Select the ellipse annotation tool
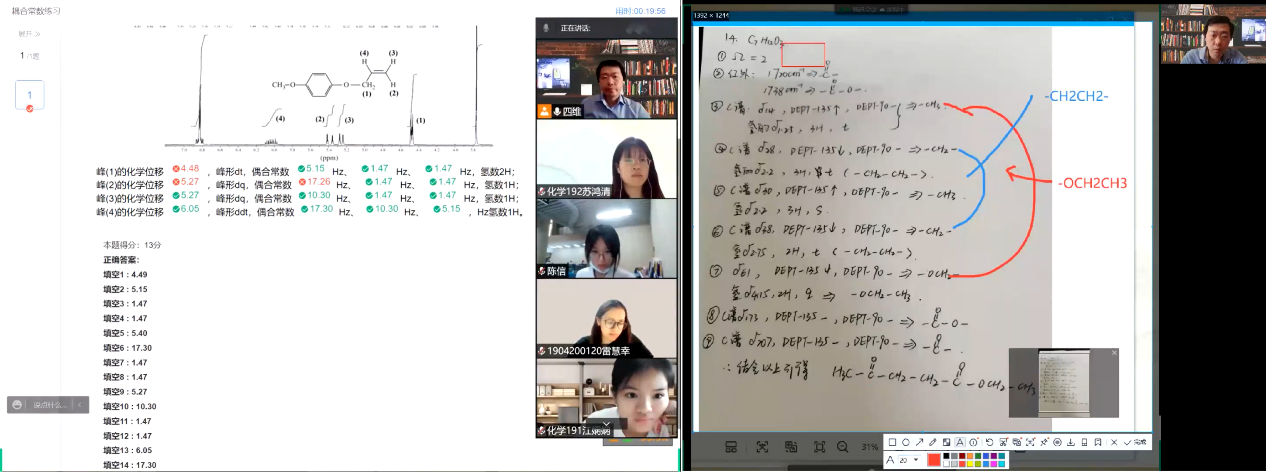Screen dimensions: 1268x472 906,442
